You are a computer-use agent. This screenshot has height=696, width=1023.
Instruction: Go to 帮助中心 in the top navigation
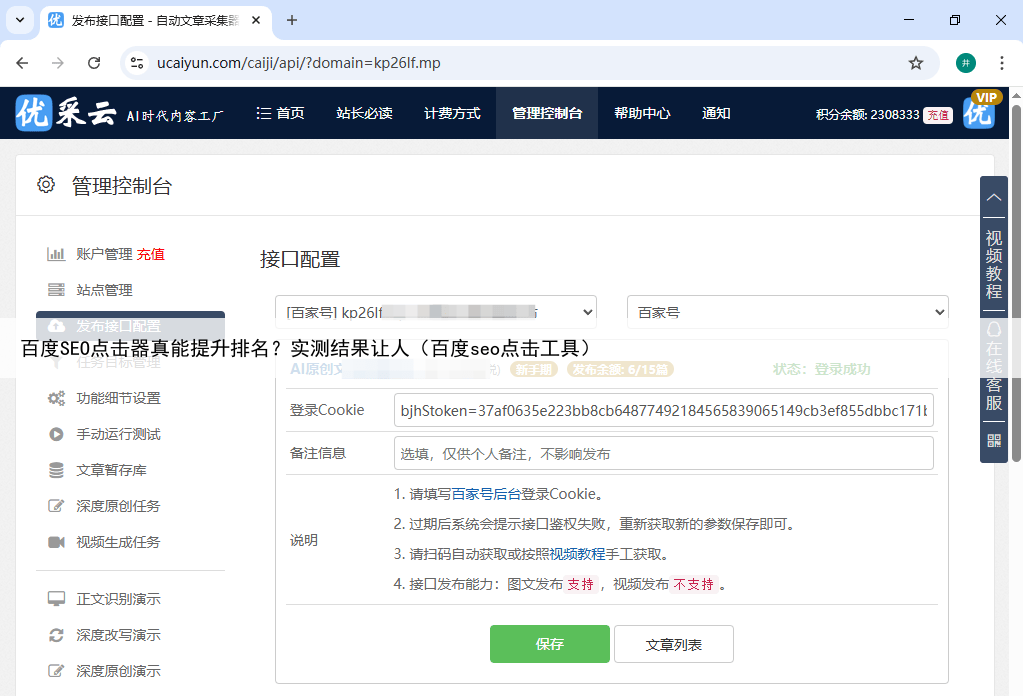(x=642, y=113)
